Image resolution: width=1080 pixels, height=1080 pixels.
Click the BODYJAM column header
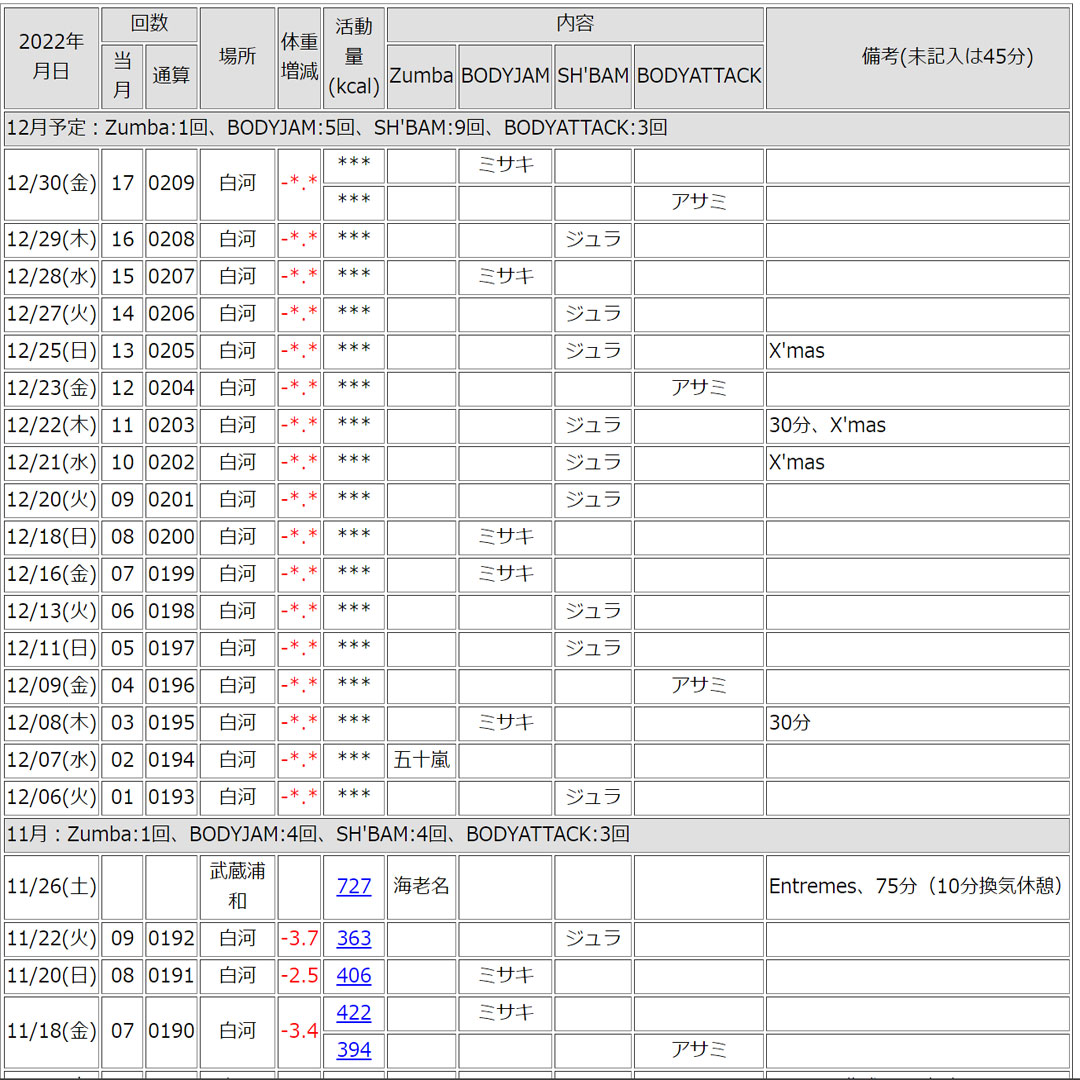506,76
